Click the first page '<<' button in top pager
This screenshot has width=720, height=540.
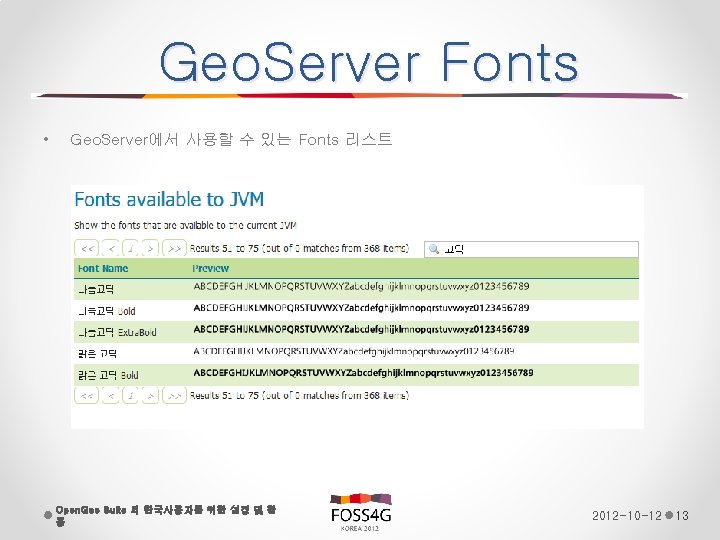87,248
